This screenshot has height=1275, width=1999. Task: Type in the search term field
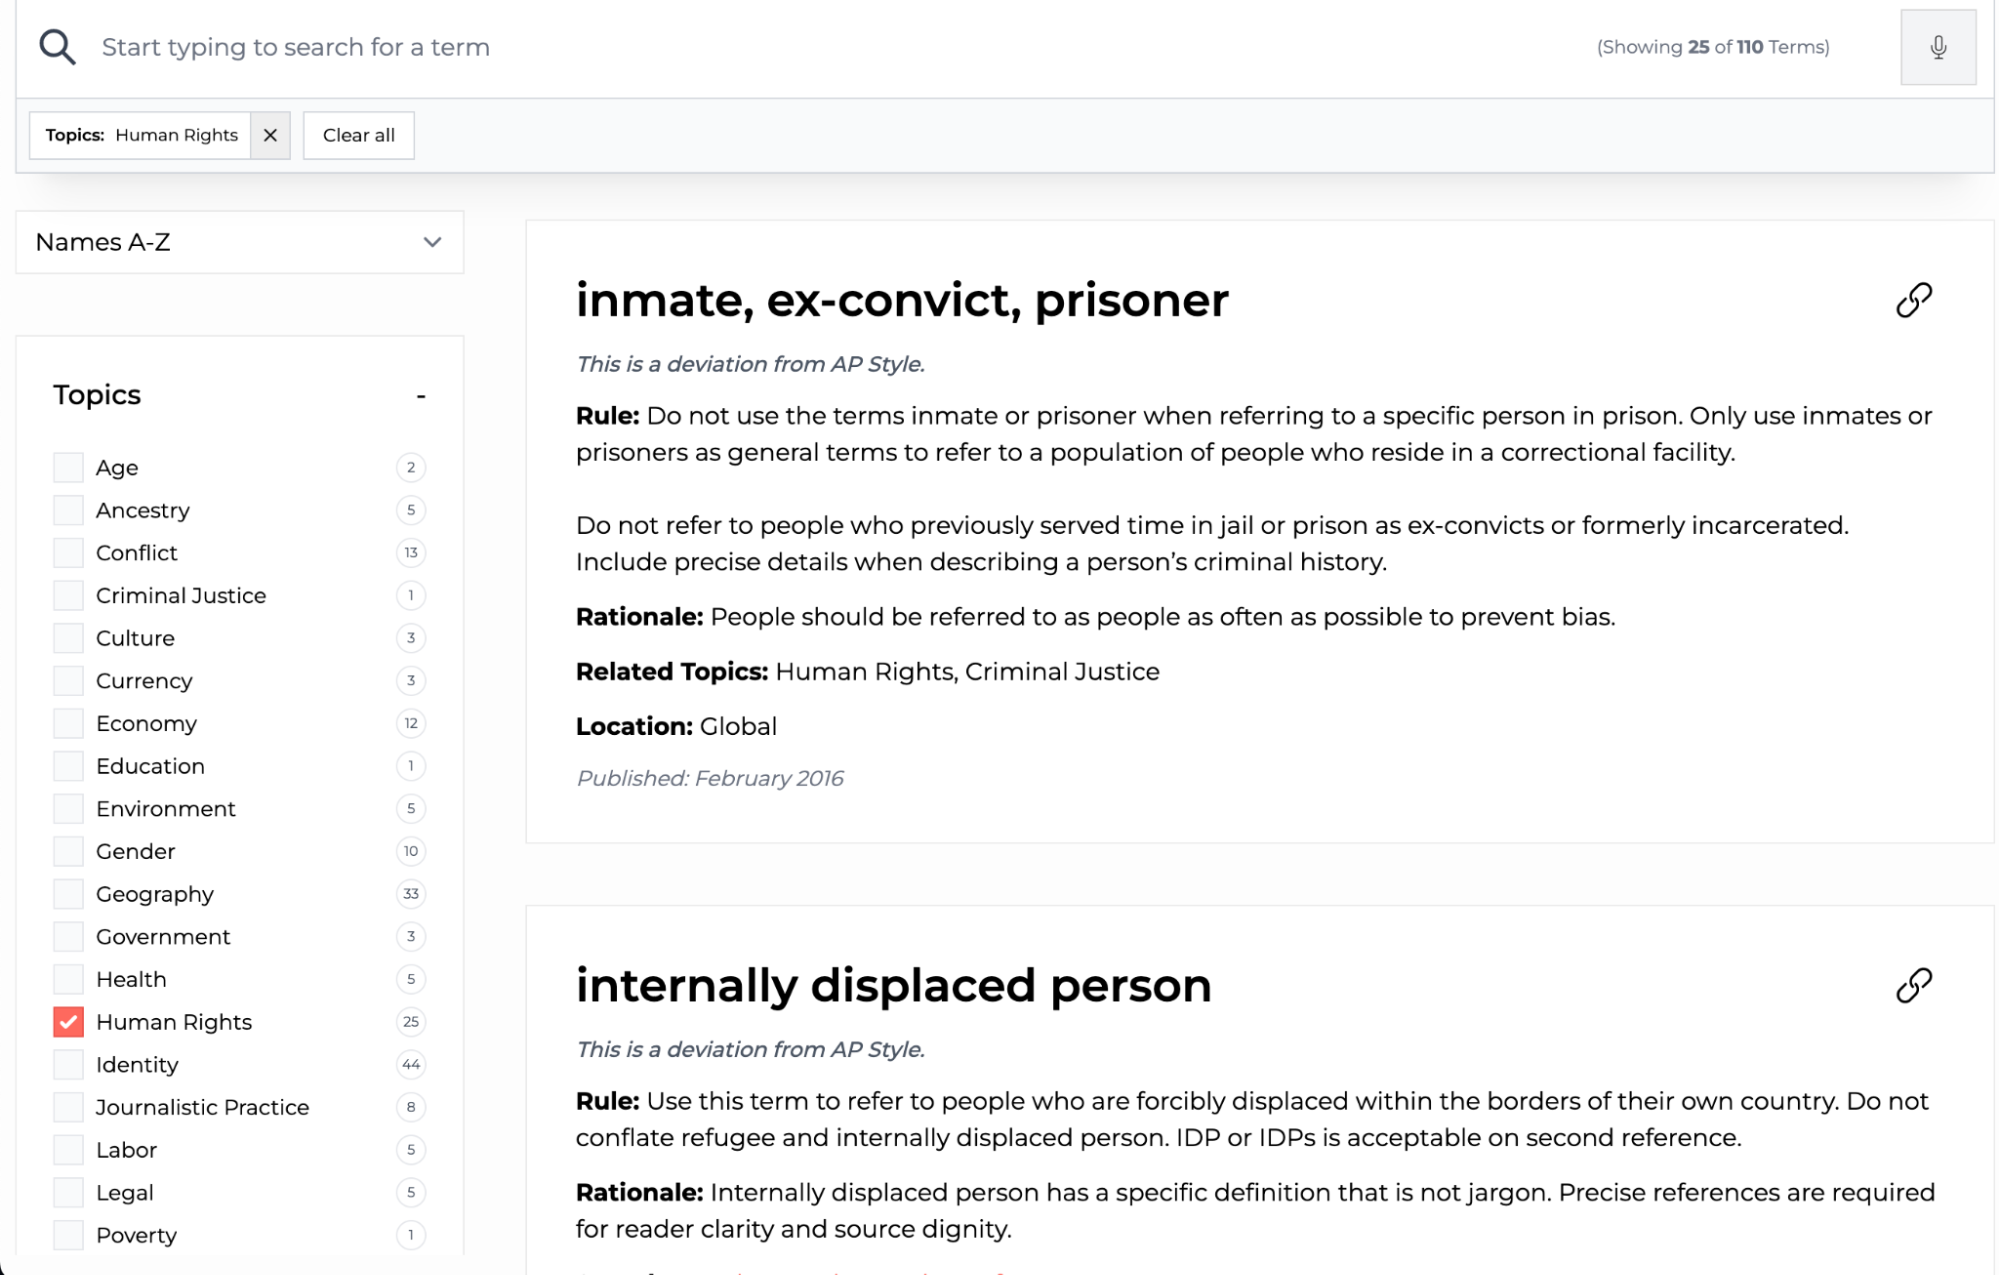[800, 47]
